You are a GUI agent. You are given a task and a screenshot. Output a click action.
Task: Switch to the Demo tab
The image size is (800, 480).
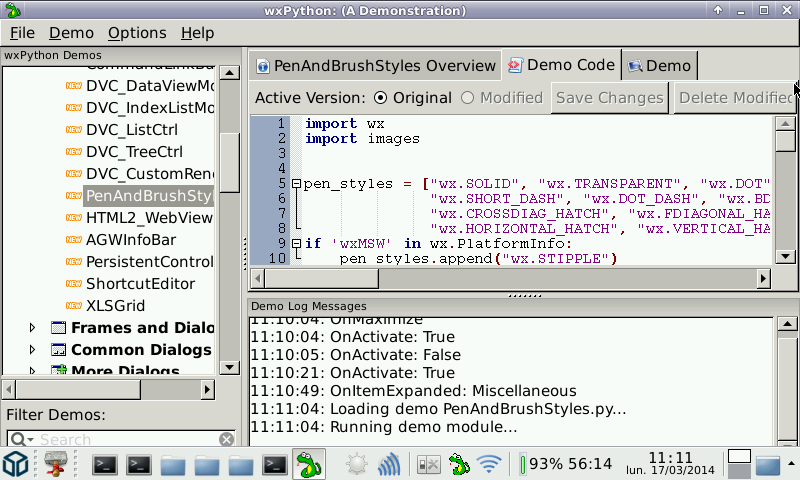click(x=659, y=66)
